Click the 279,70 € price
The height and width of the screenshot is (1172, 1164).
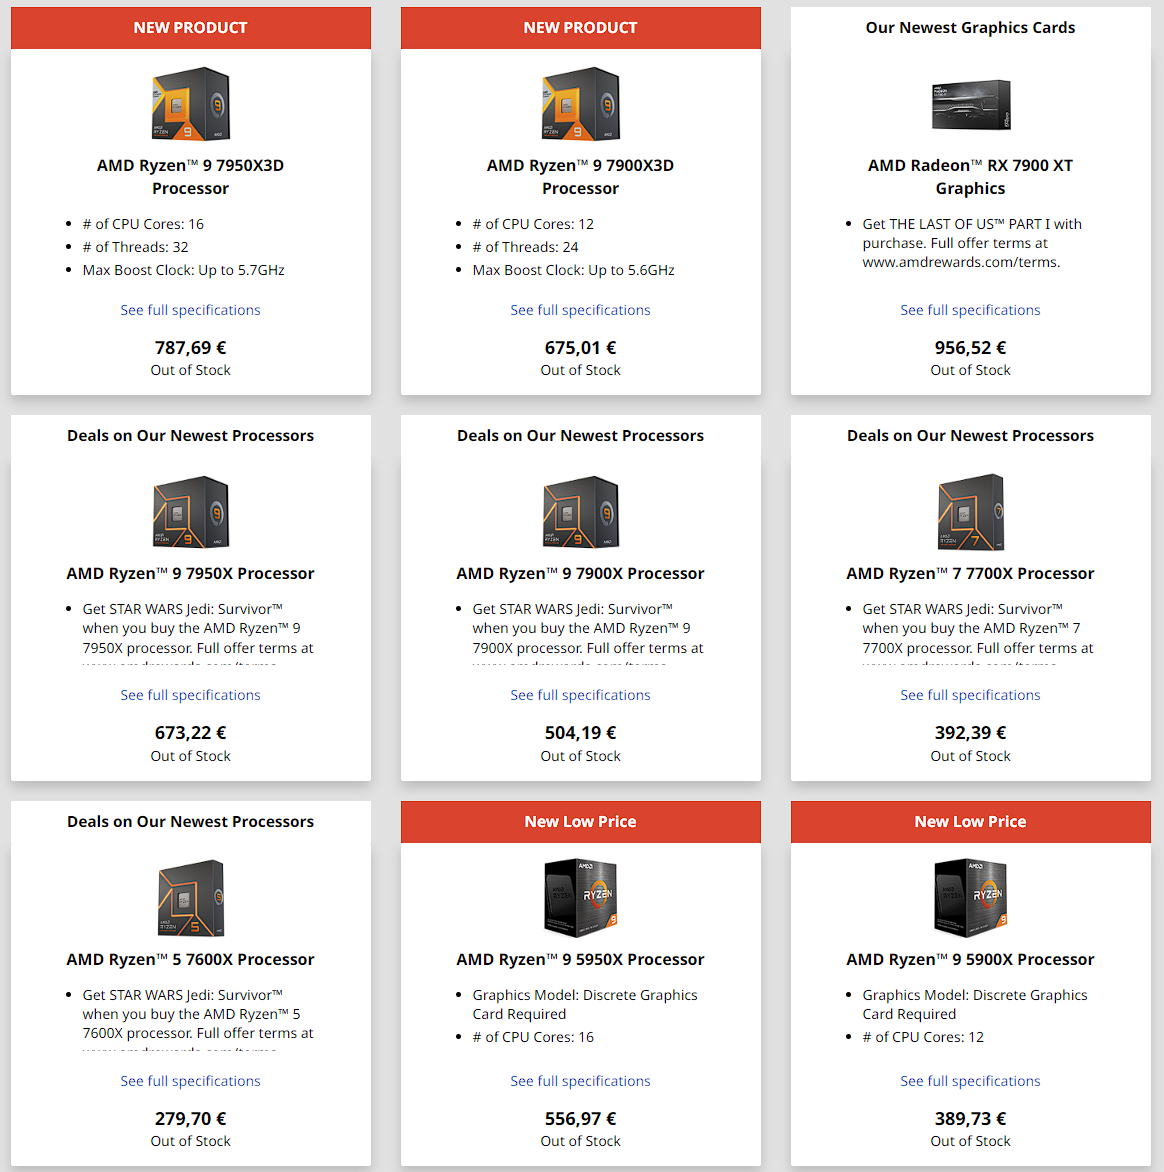pyautogui.click(x=191, y=1118)
